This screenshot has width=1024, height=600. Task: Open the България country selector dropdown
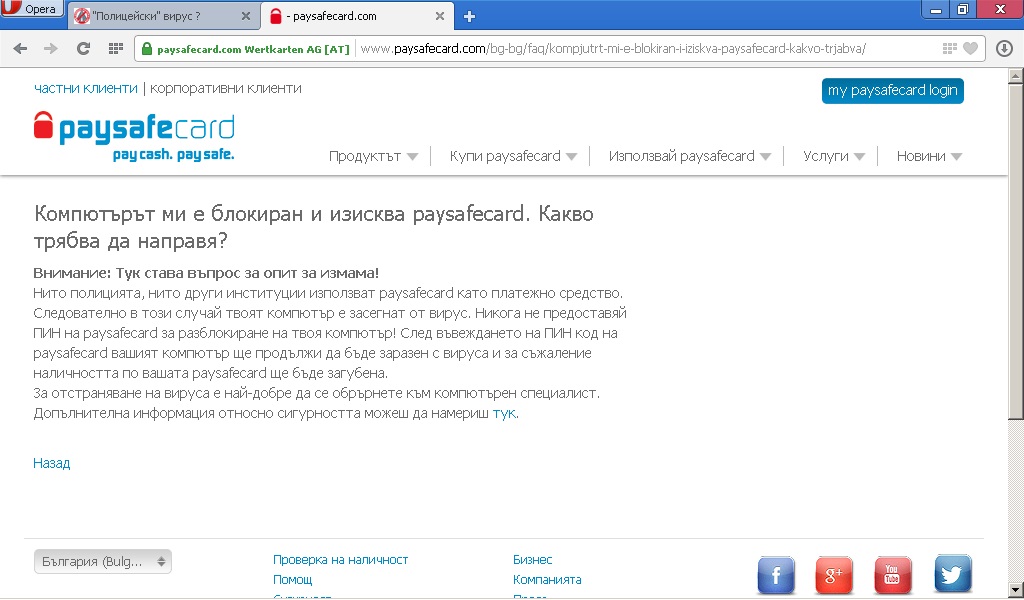tap(103, 561)
